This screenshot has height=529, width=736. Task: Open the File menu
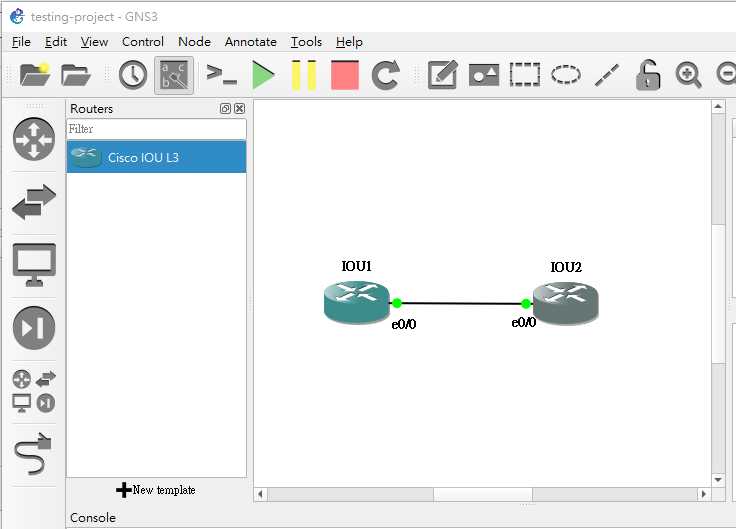(x=21, y=42)
